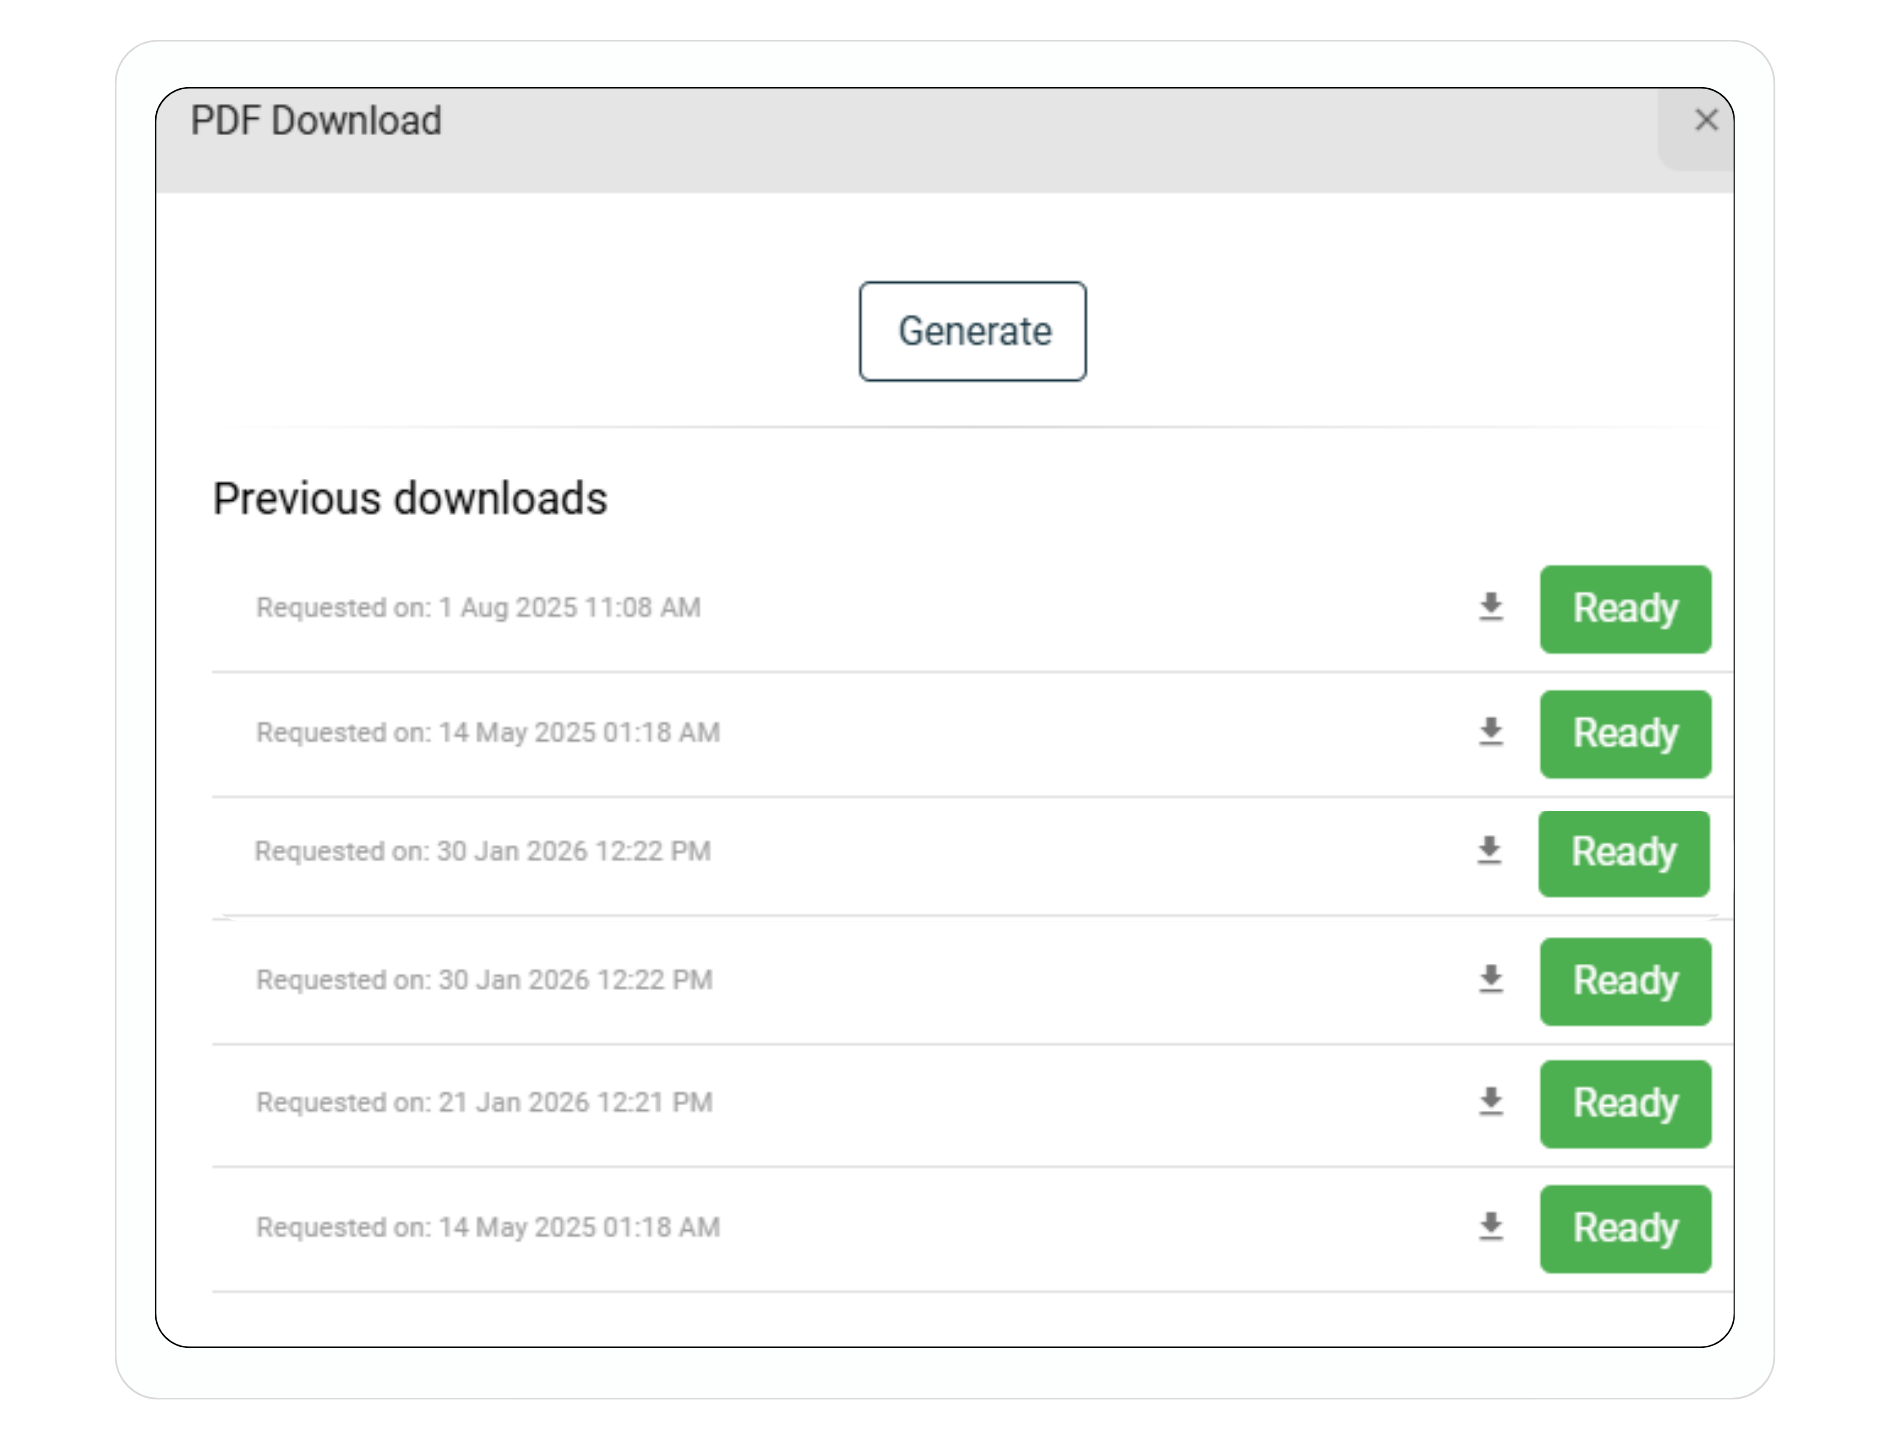Click download icon for bottom 14 May 2025 entry
The width and height of the screenshot is (1890, 1435).
(1490, 1227)
